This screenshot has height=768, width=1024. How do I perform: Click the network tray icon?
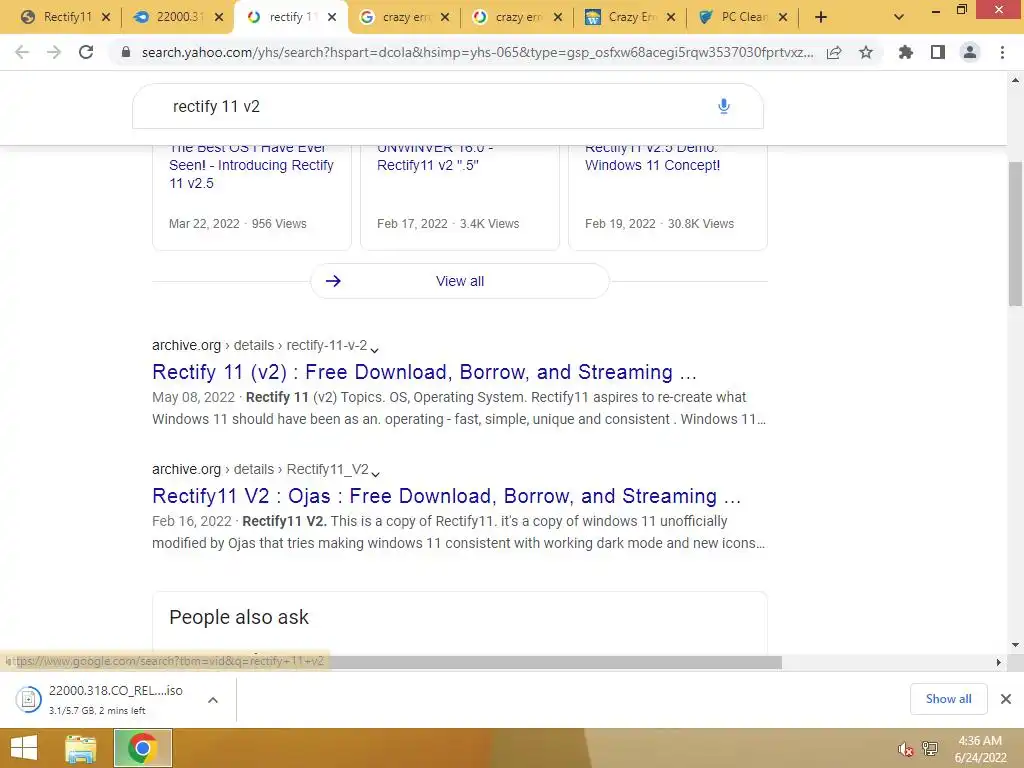930,748
